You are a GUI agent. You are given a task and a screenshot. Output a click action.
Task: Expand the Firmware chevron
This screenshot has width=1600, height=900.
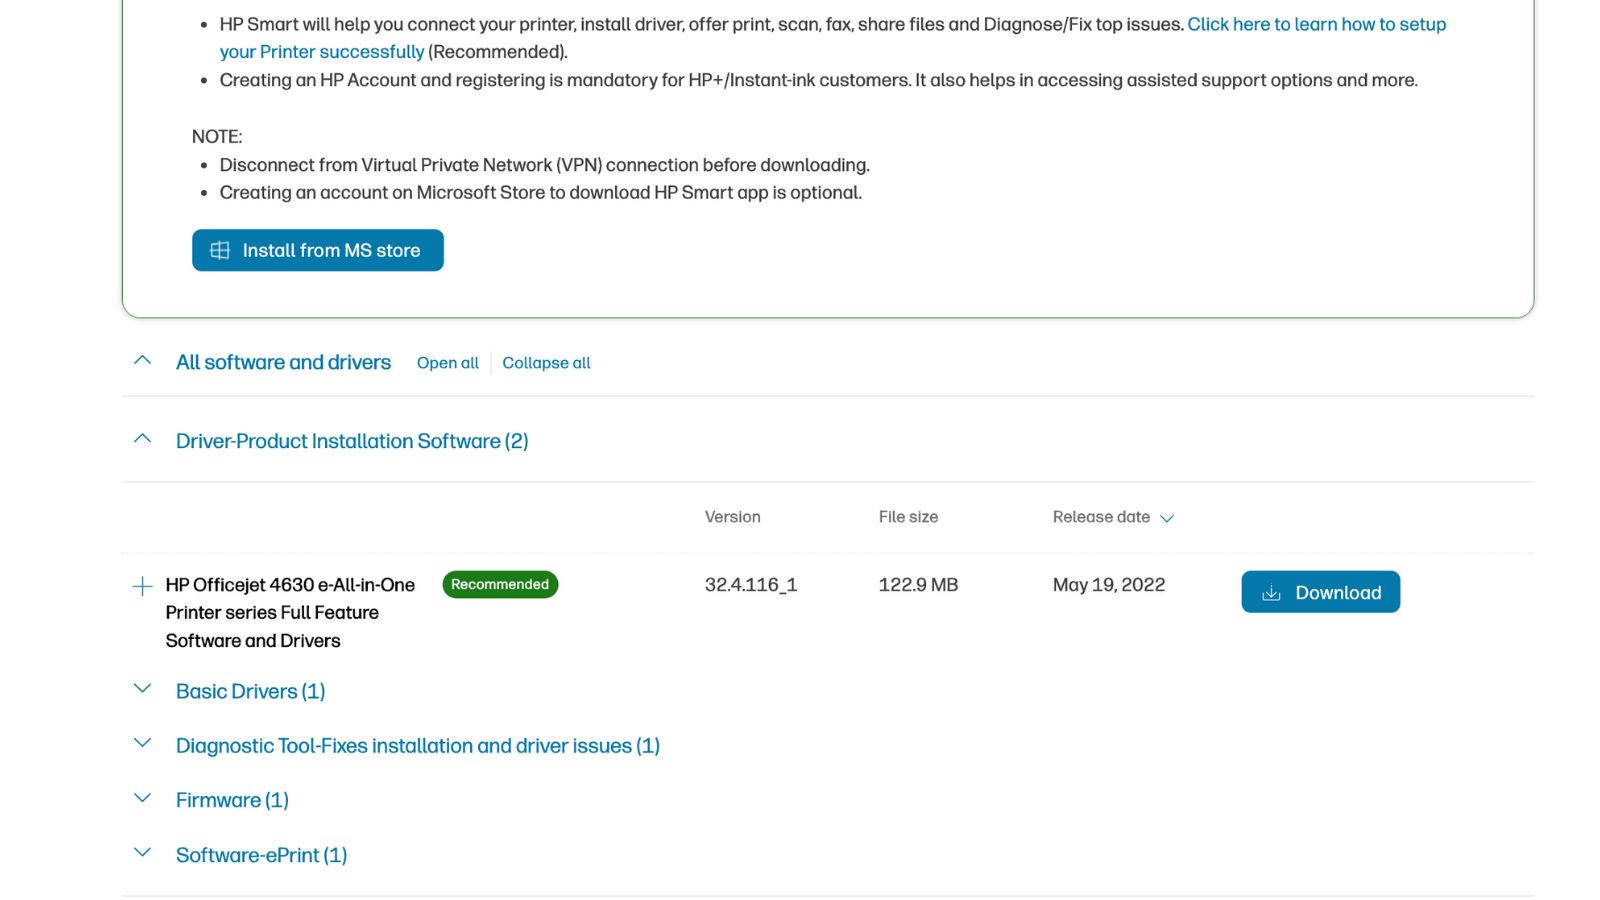(142, 798)
